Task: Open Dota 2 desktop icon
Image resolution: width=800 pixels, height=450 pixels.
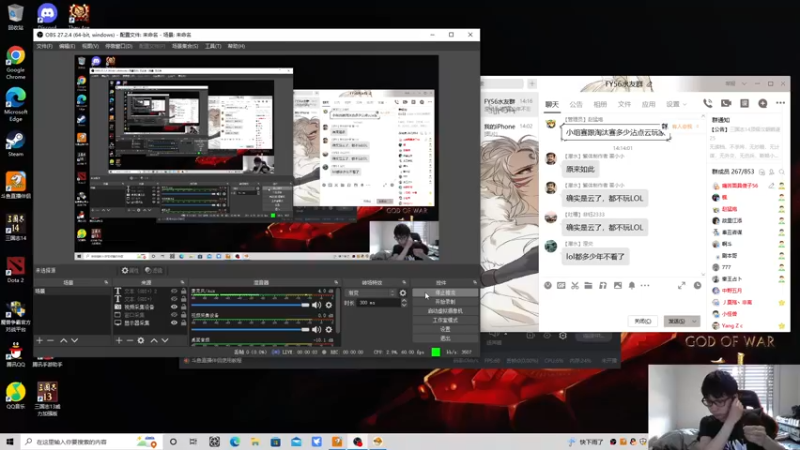Action: (15, 270)
